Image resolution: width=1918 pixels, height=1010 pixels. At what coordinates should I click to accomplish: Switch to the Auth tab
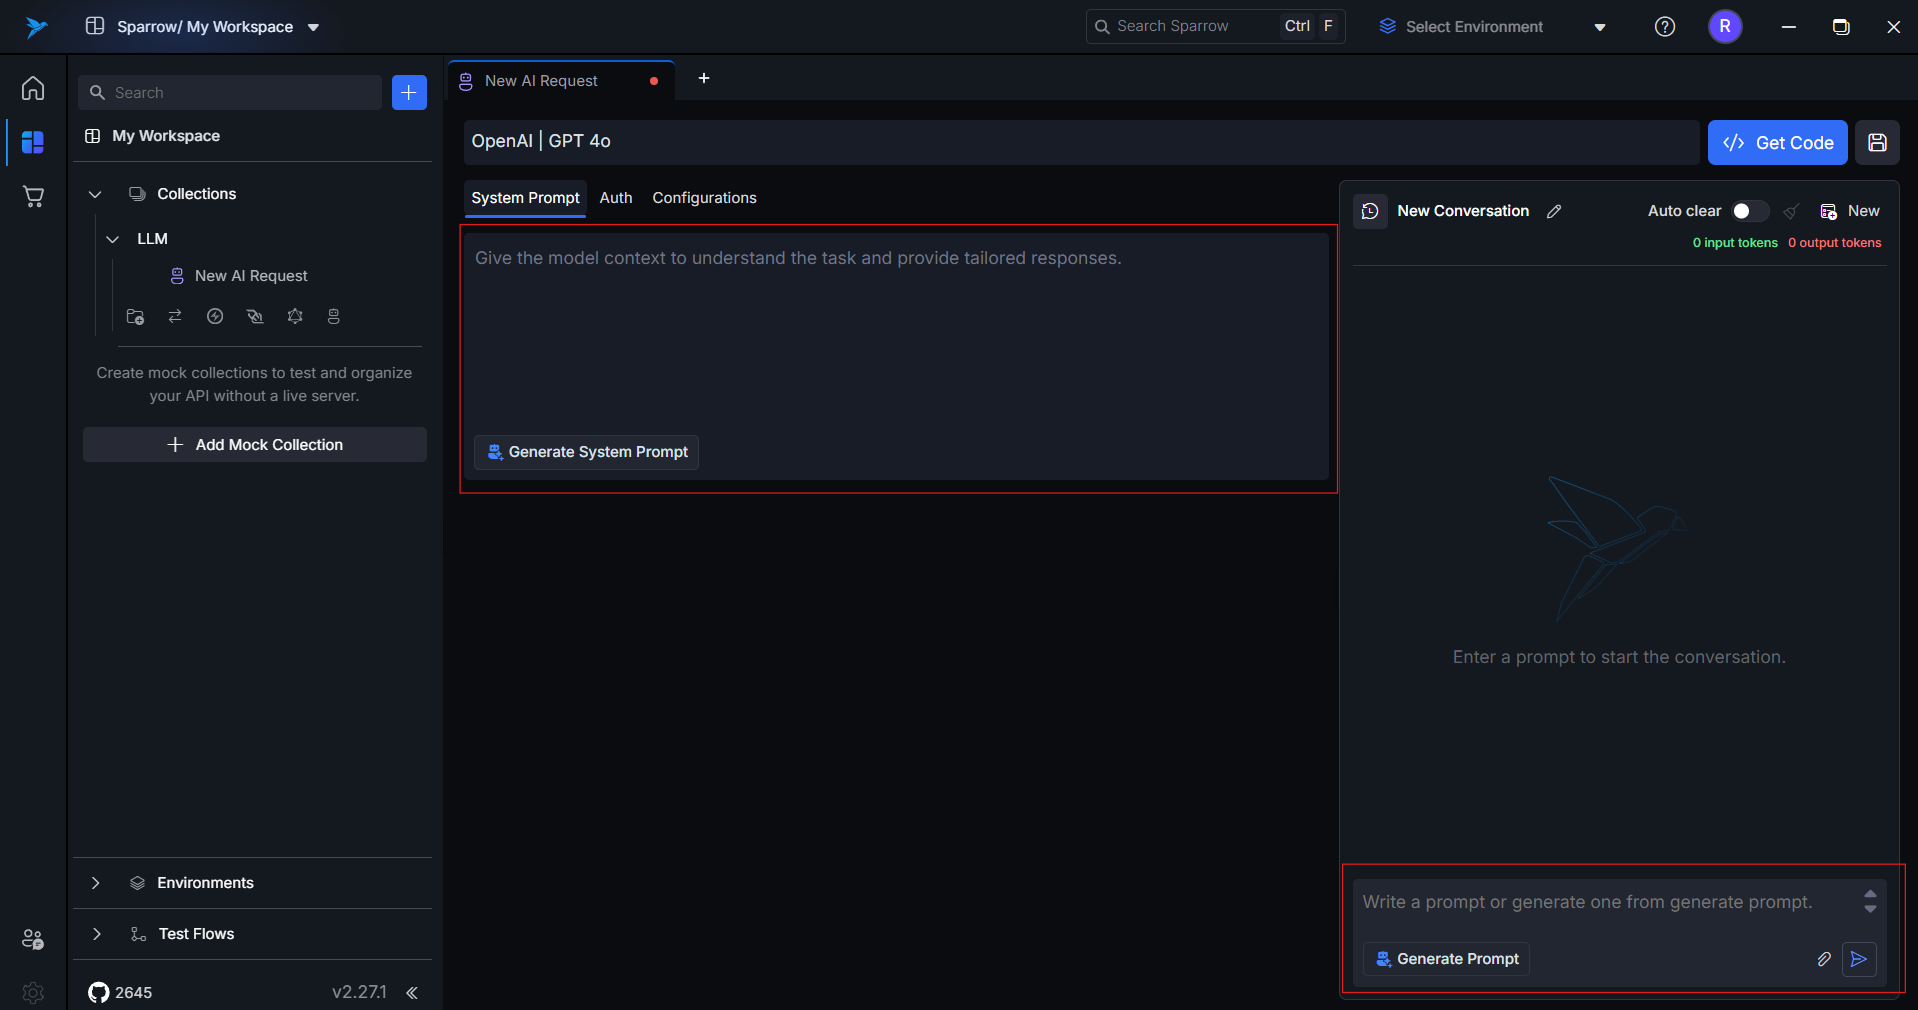[616, 198]
